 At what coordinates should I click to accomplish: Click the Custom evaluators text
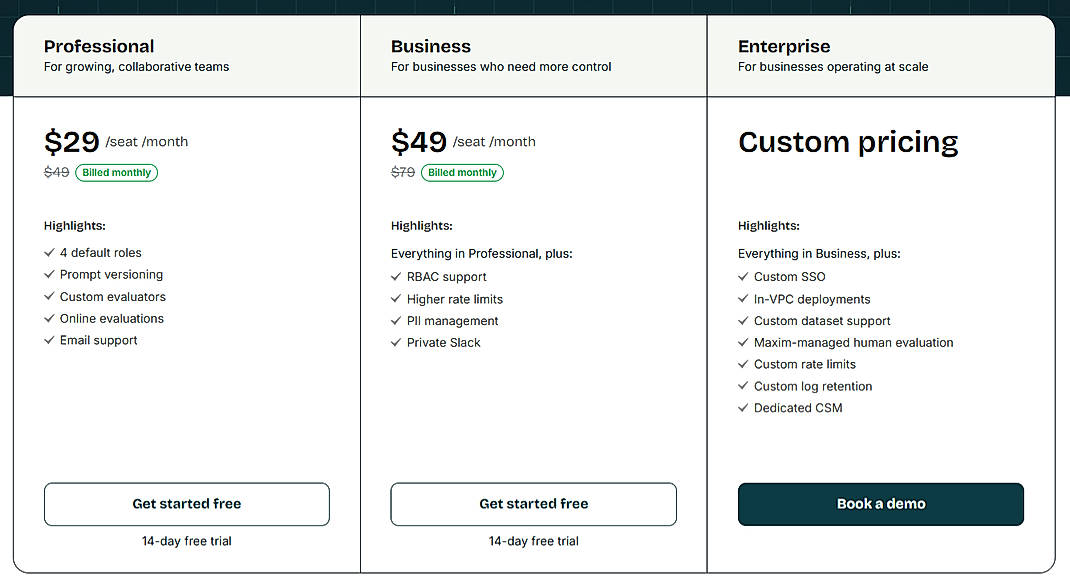[x=113, y=297]
